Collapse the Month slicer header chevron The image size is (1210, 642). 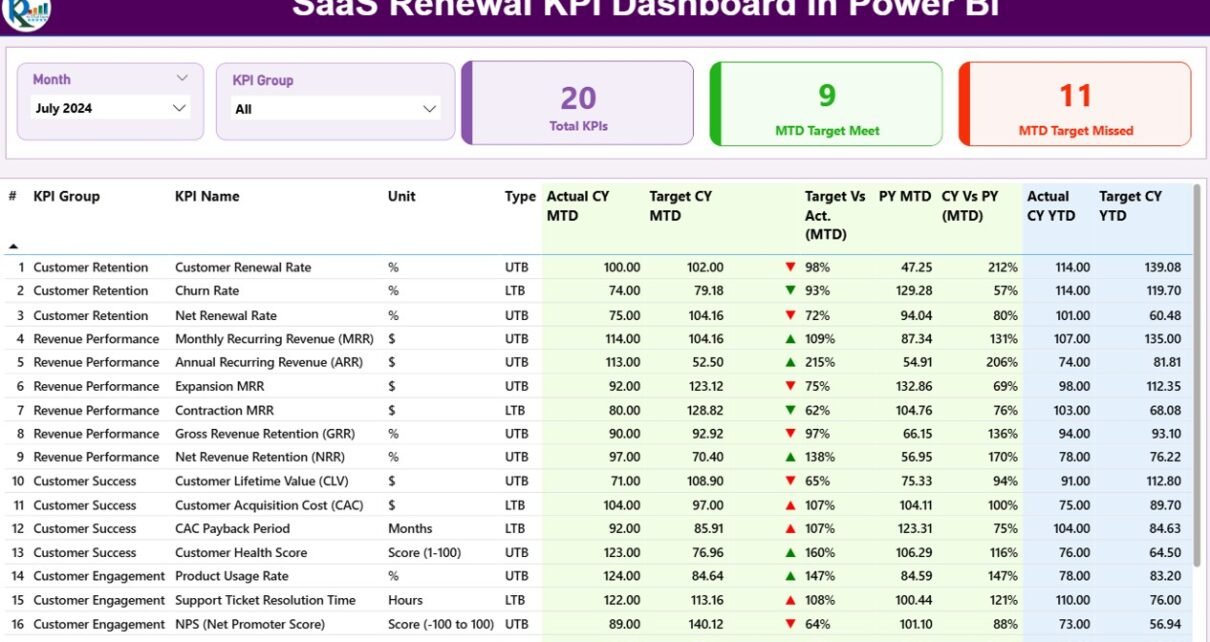pyautogui.click(x=182, y=78)
